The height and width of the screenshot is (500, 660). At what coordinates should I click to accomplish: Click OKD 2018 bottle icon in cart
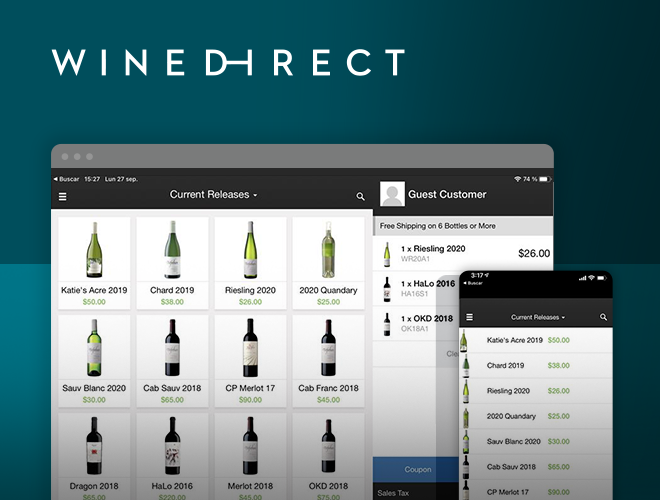point(386,324)
